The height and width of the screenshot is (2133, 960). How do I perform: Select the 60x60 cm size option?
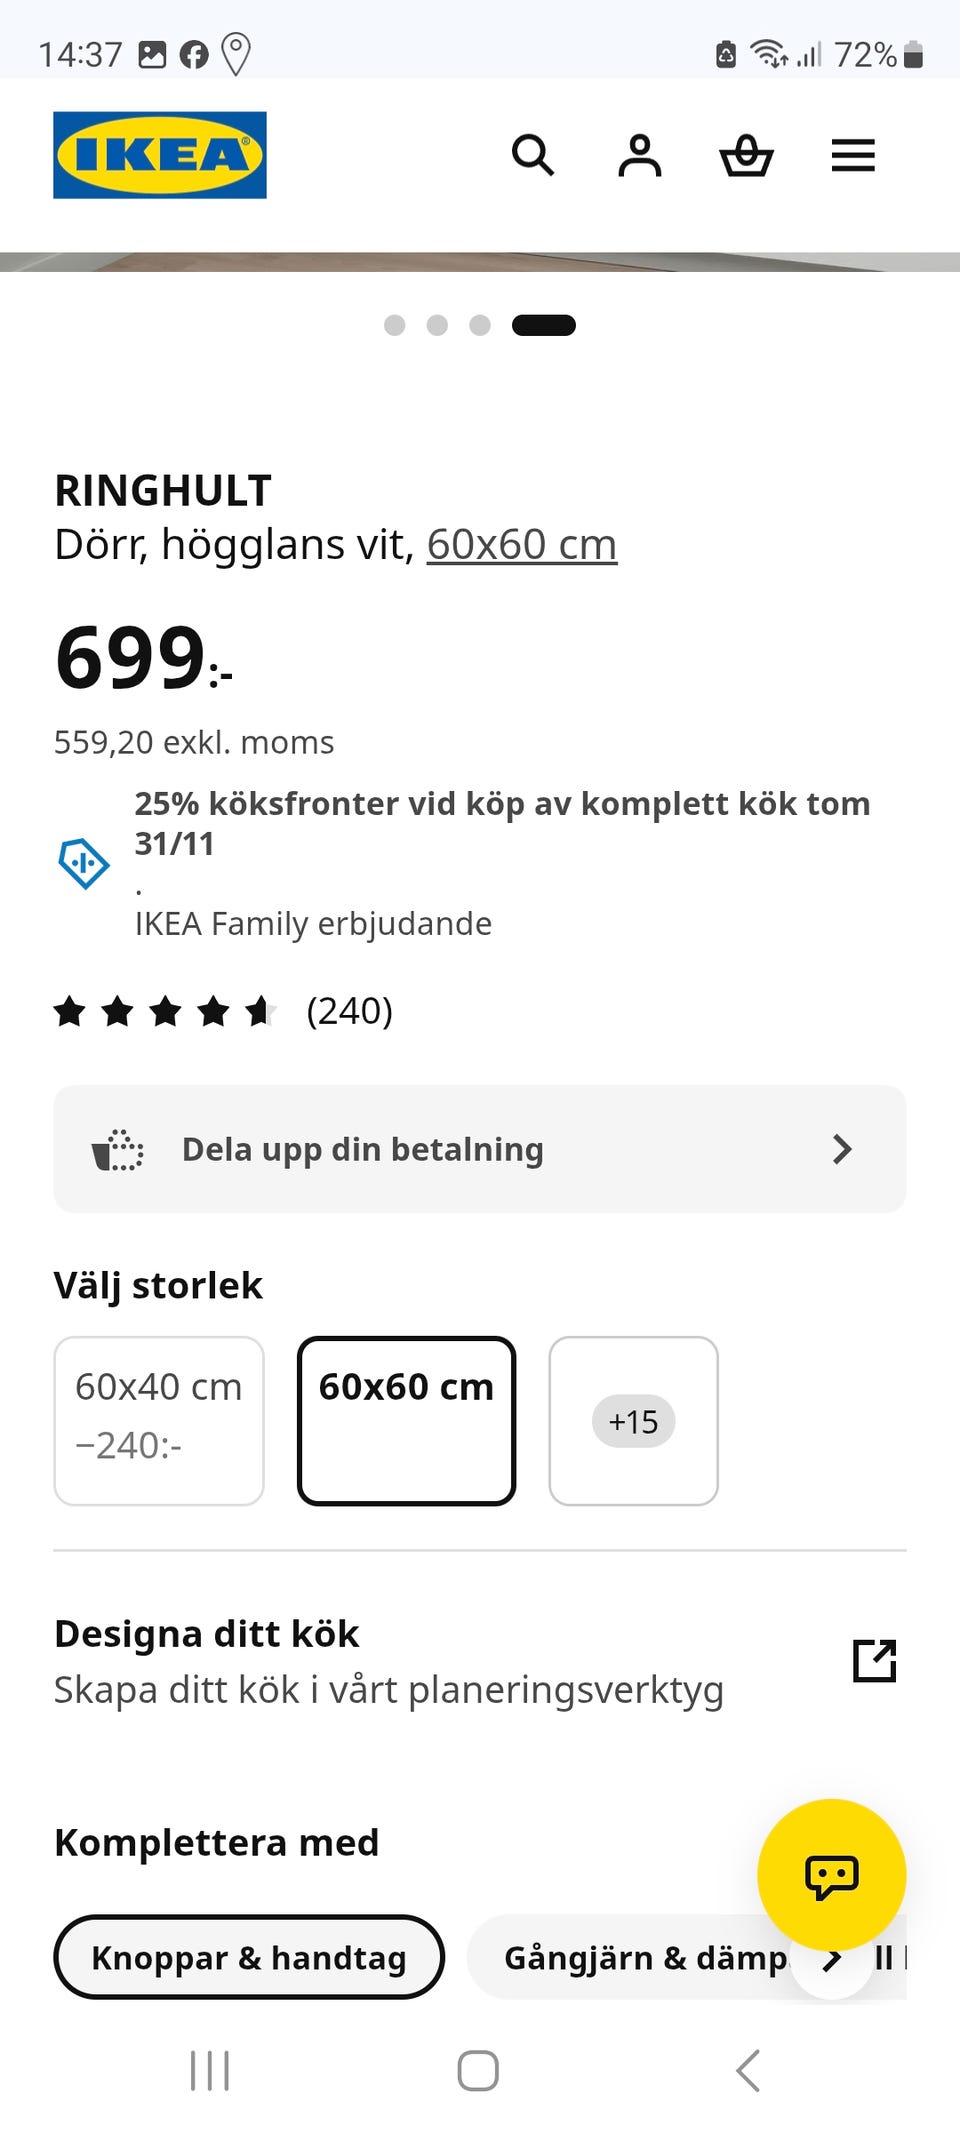pos(406,1421)
